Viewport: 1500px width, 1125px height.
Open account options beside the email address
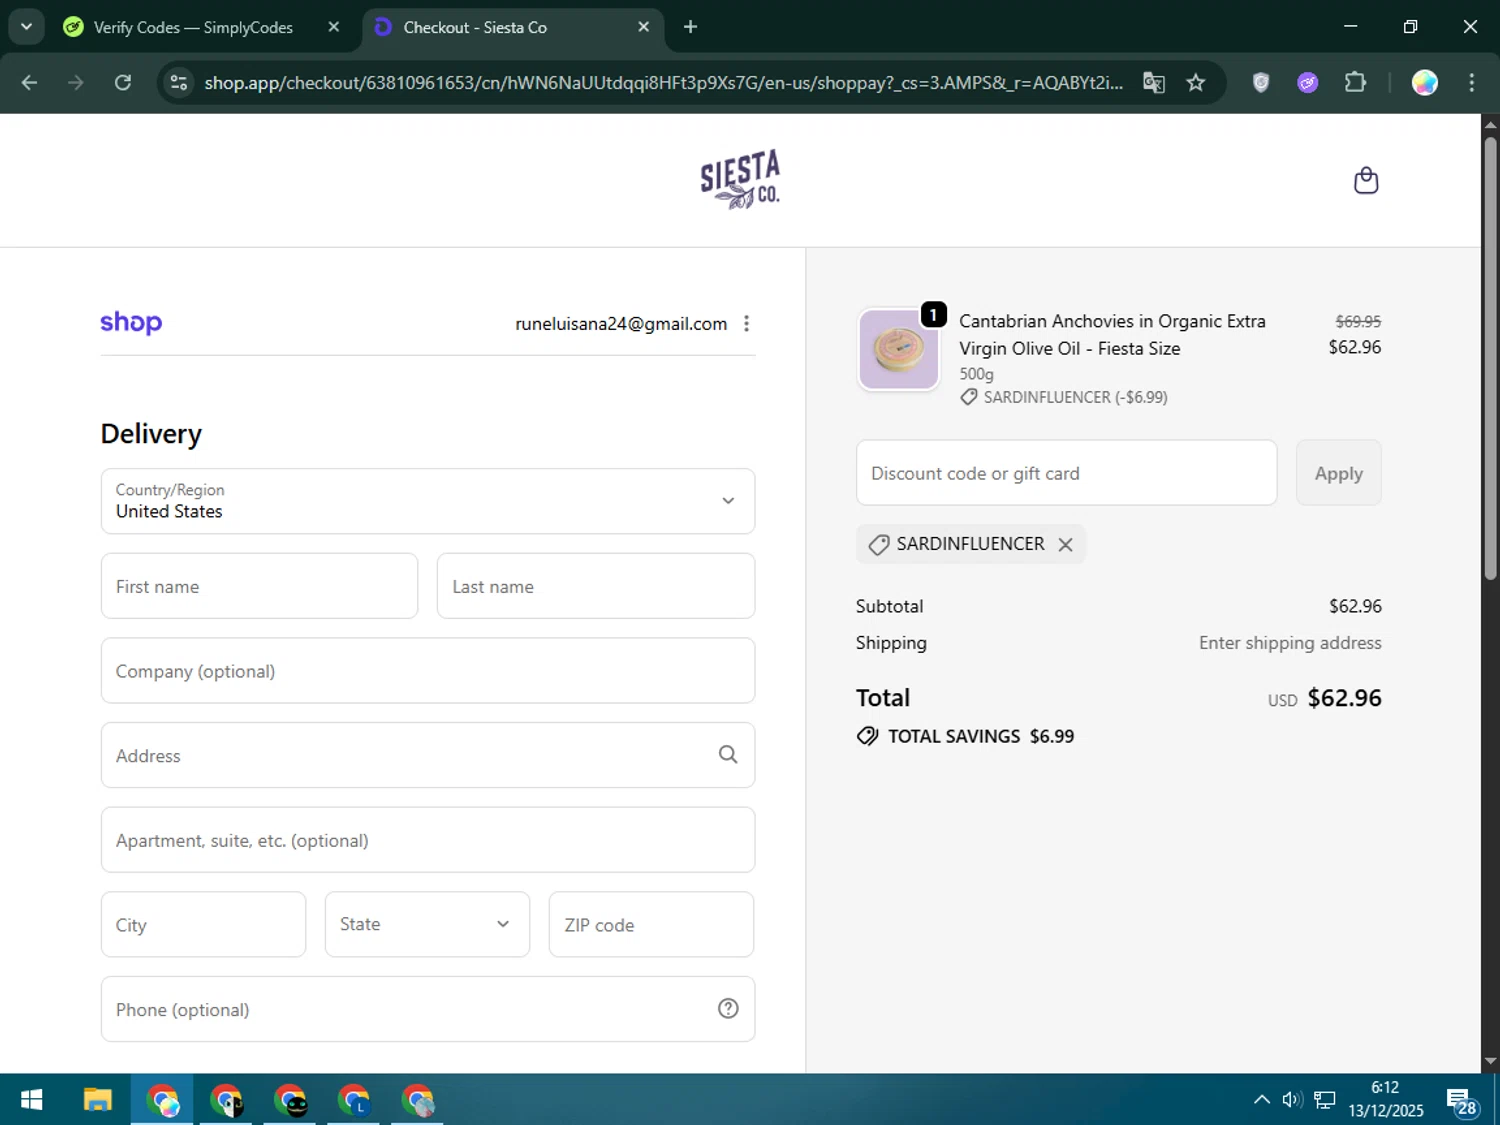(x=746, y=323)
